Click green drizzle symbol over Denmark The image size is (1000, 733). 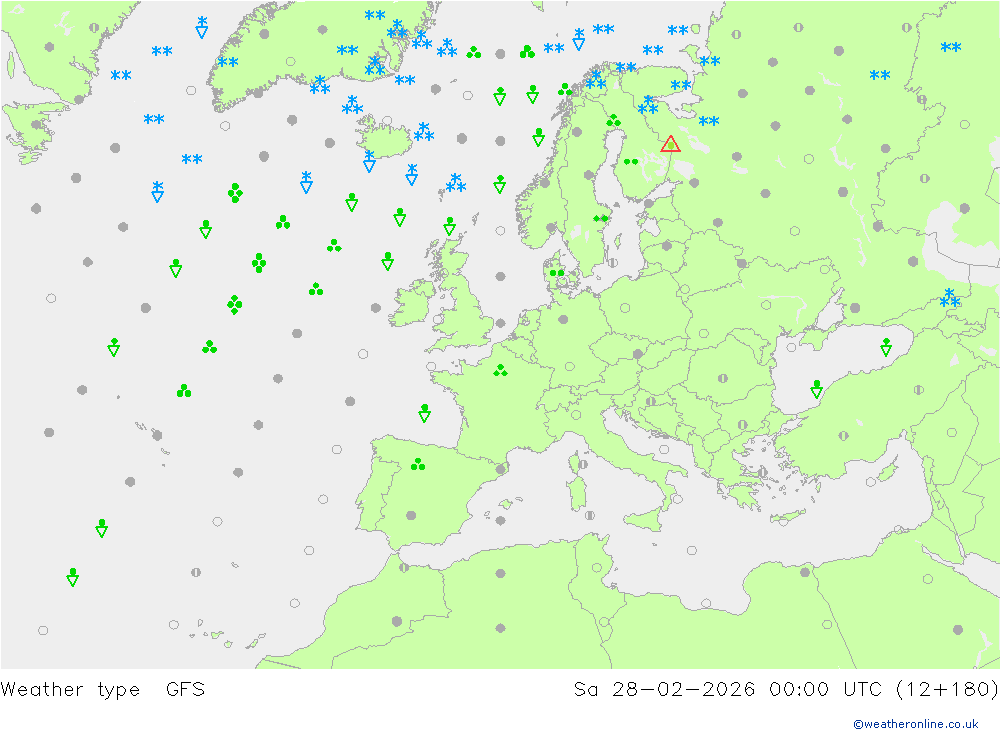[557, 273]
